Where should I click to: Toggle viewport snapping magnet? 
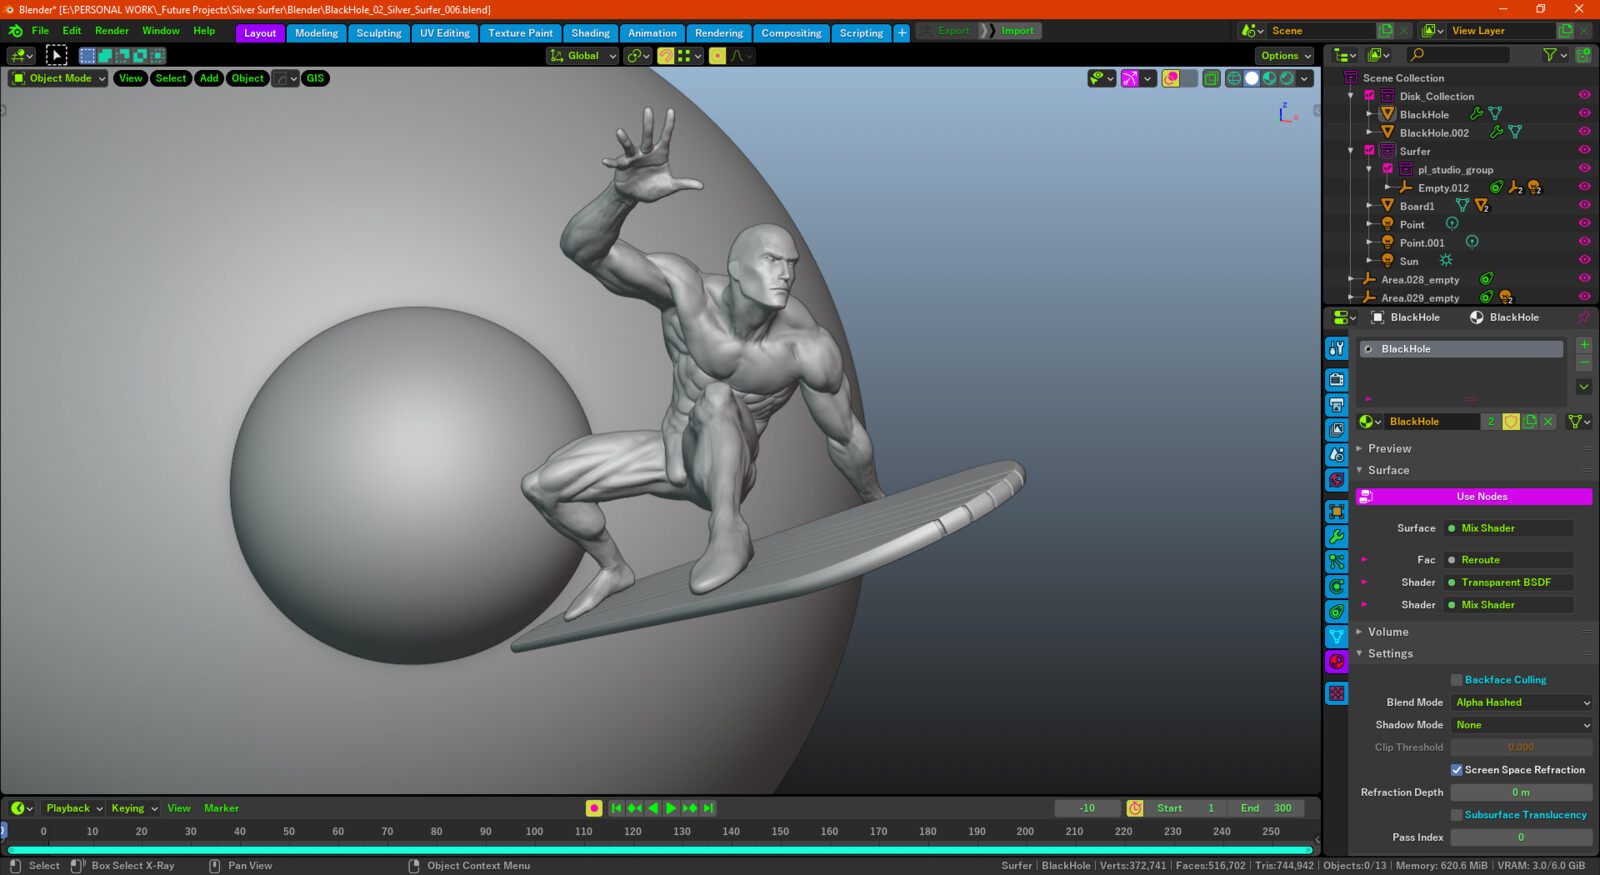[x=665, y=56]
